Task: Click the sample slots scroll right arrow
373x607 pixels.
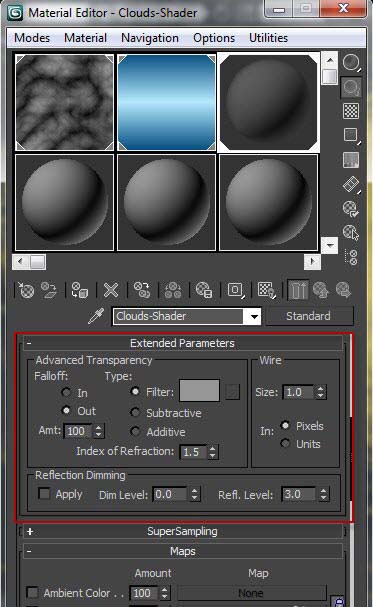Action: click(x=312, y=262)
